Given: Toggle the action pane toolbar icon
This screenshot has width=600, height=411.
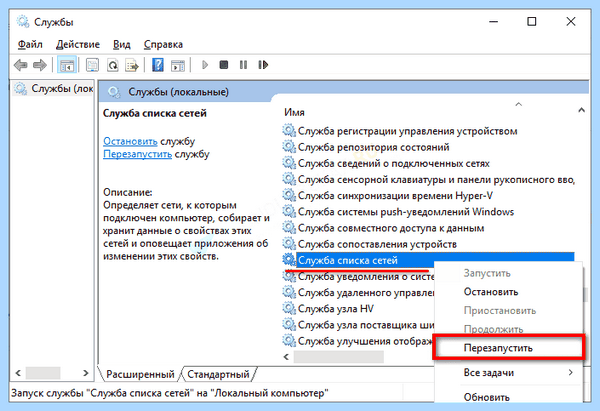Looking at the screenshot, I should (x=178, y=65).
